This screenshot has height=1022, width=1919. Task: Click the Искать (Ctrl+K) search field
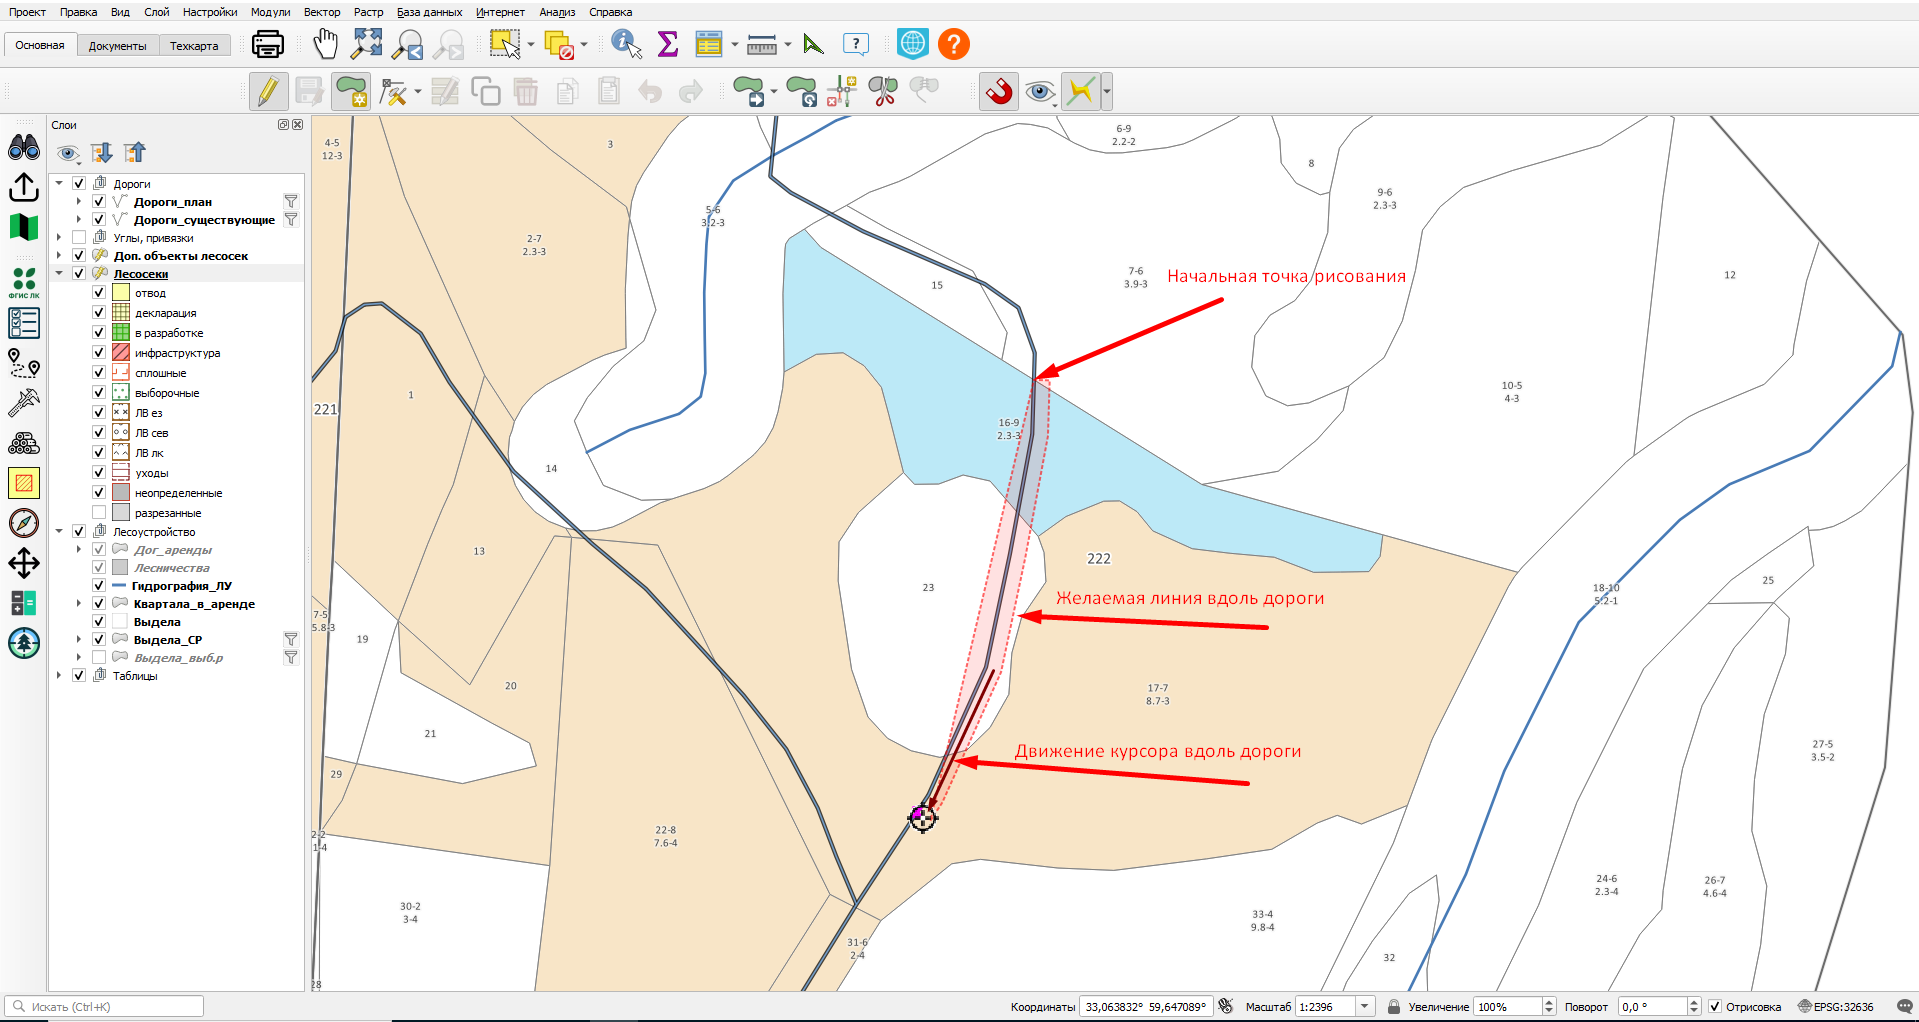pos(104,1007)
